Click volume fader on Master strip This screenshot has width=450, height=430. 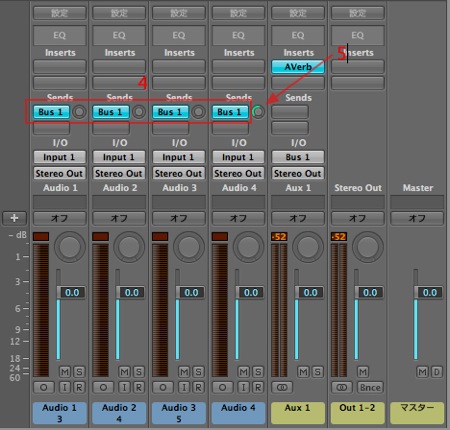[428, 292]
